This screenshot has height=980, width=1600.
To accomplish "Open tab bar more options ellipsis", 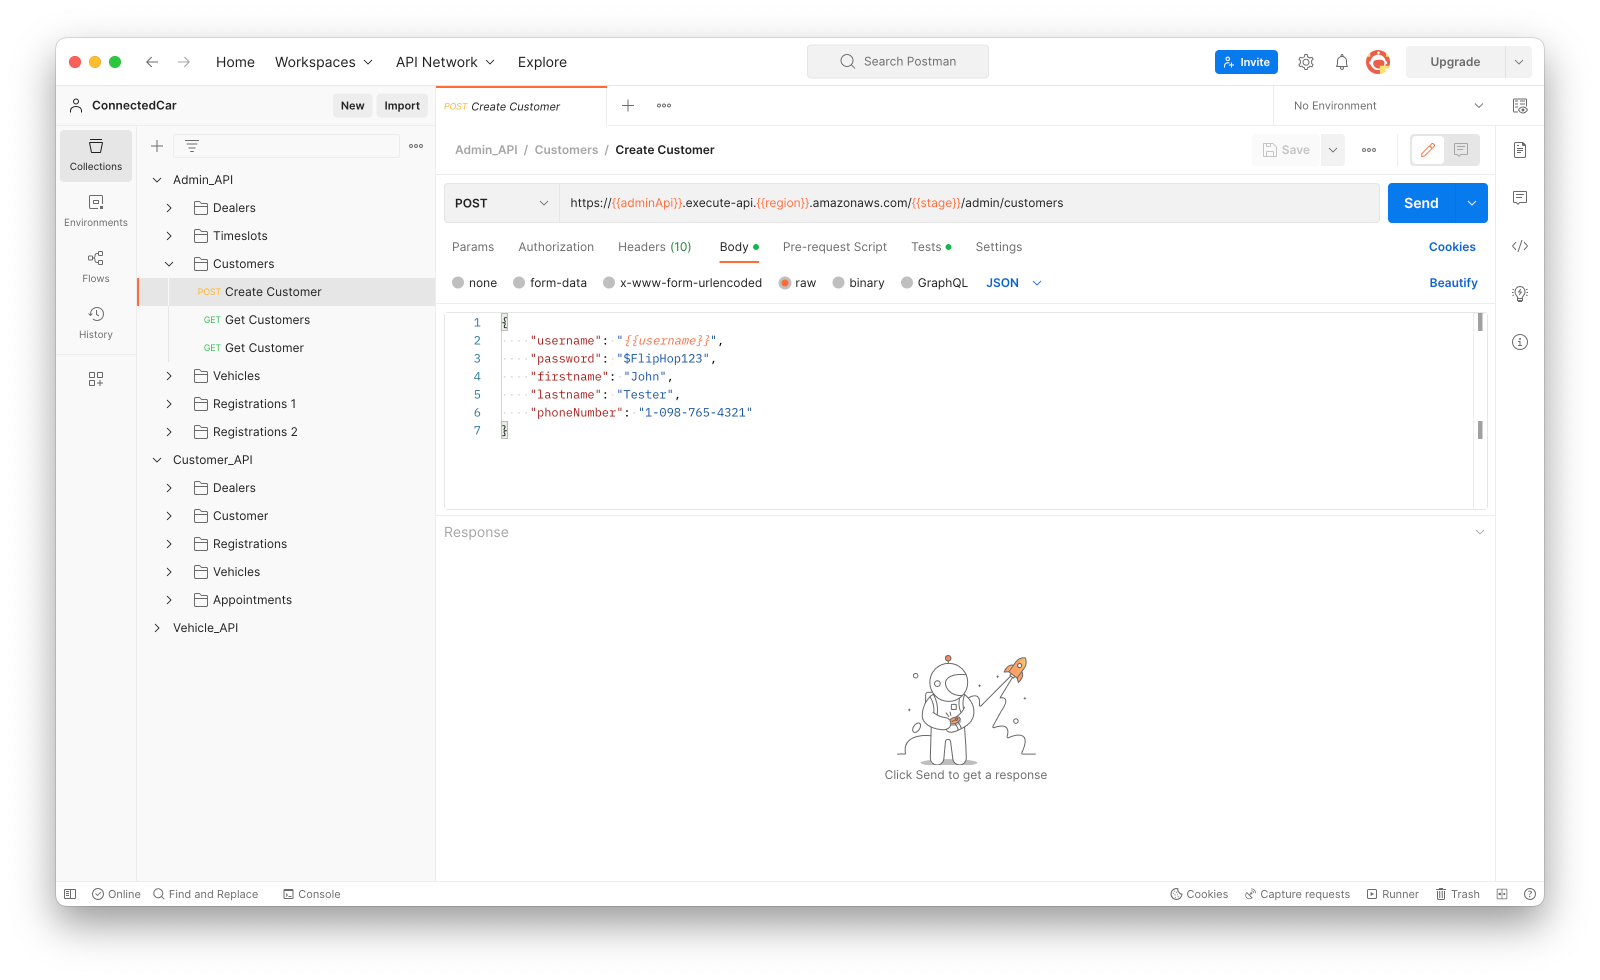I will point(664,106).
